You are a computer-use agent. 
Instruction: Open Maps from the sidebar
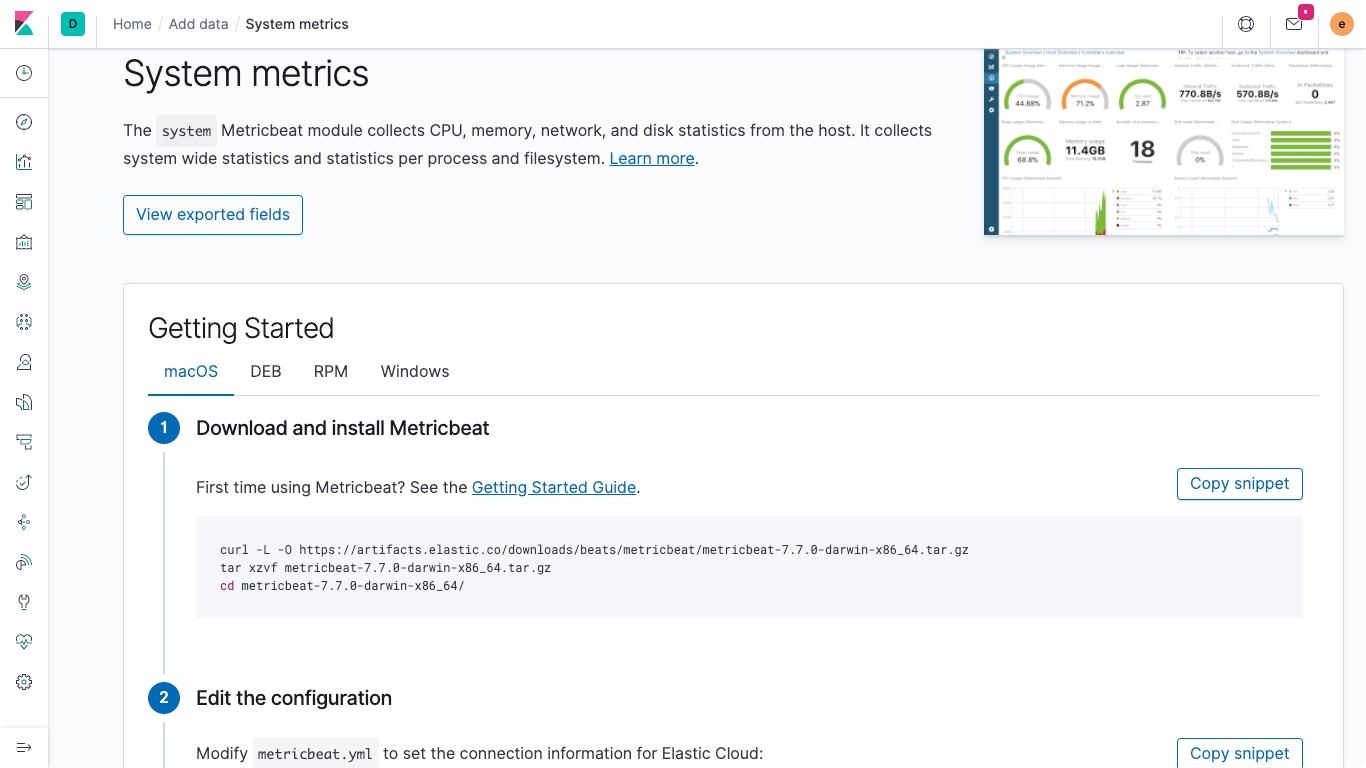coord(24,282)
